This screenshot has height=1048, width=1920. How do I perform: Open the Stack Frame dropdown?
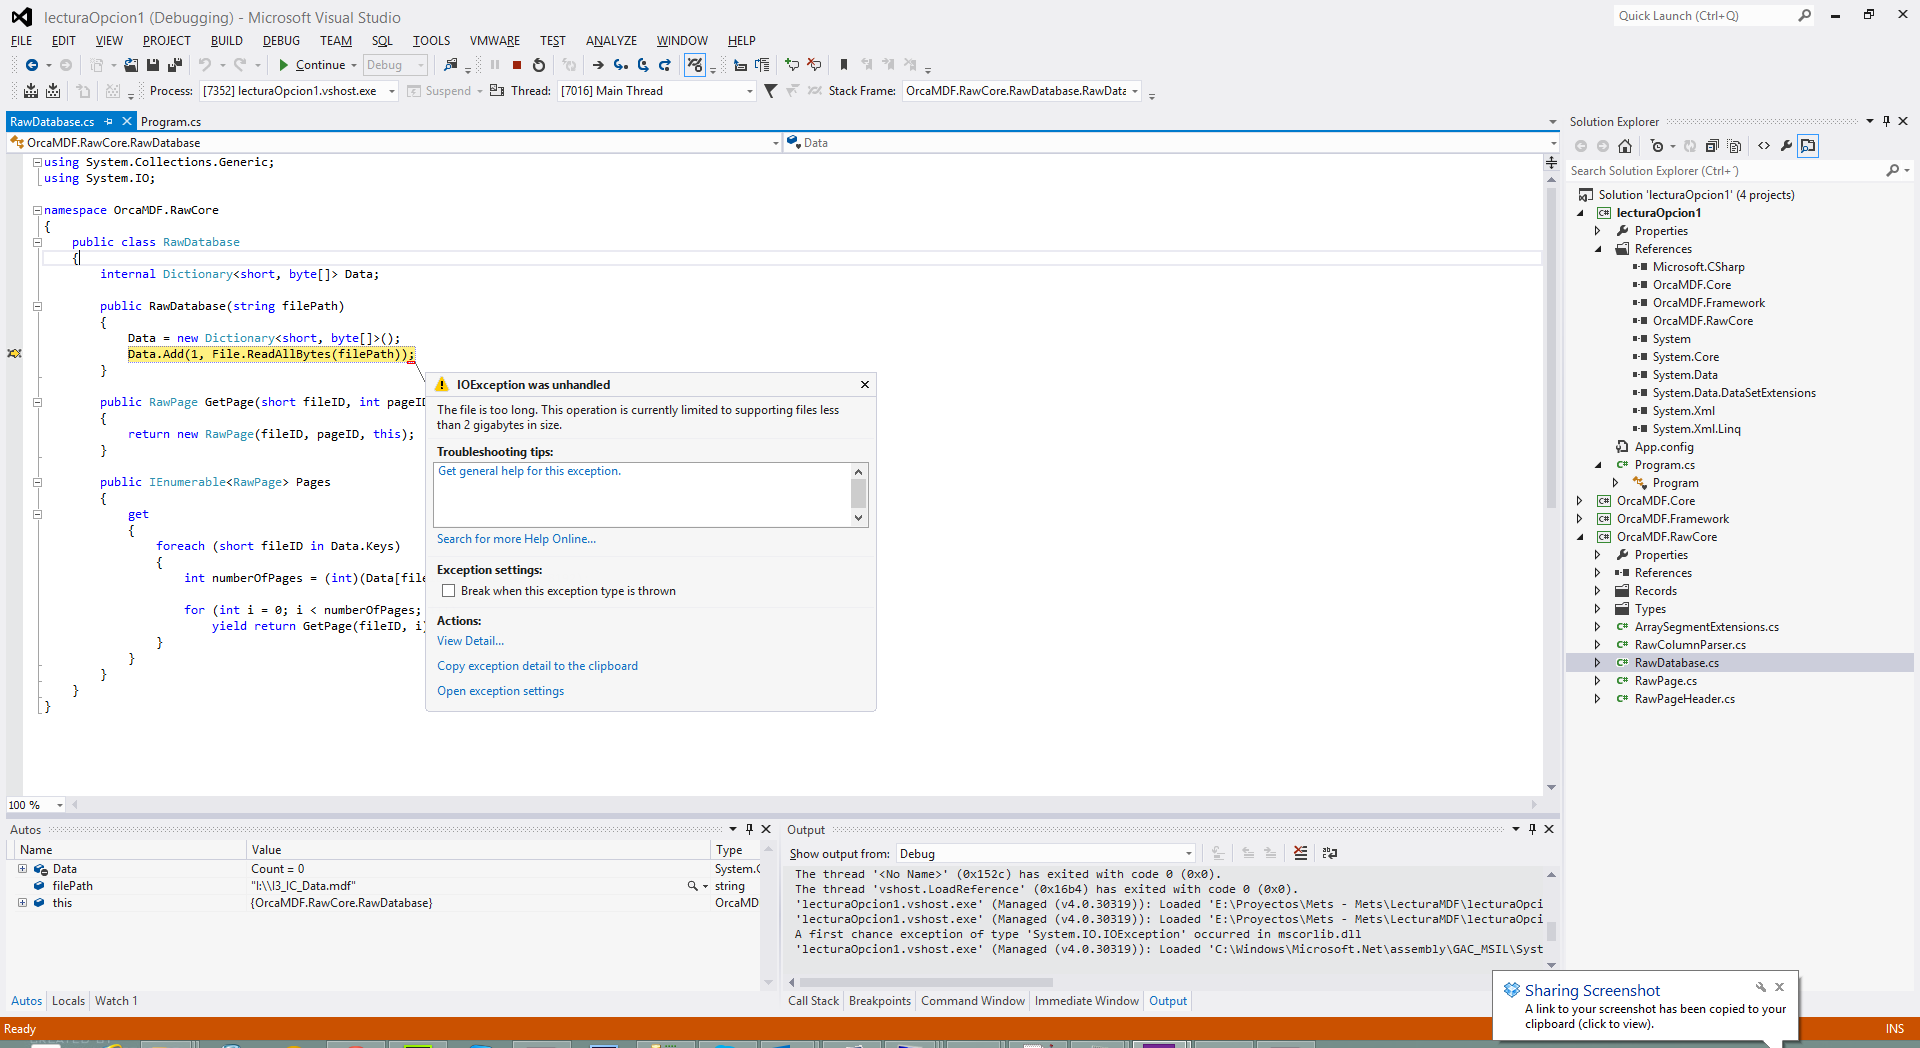[x=1135, y=91]
